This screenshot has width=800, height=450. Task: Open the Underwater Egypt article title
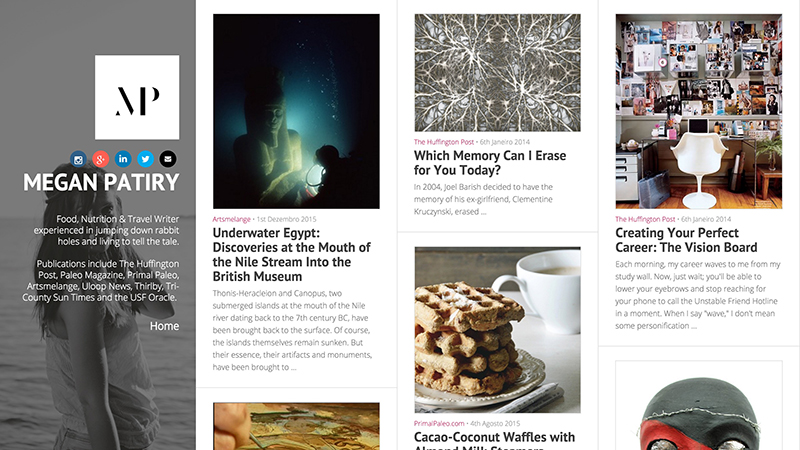pos(291,255)
